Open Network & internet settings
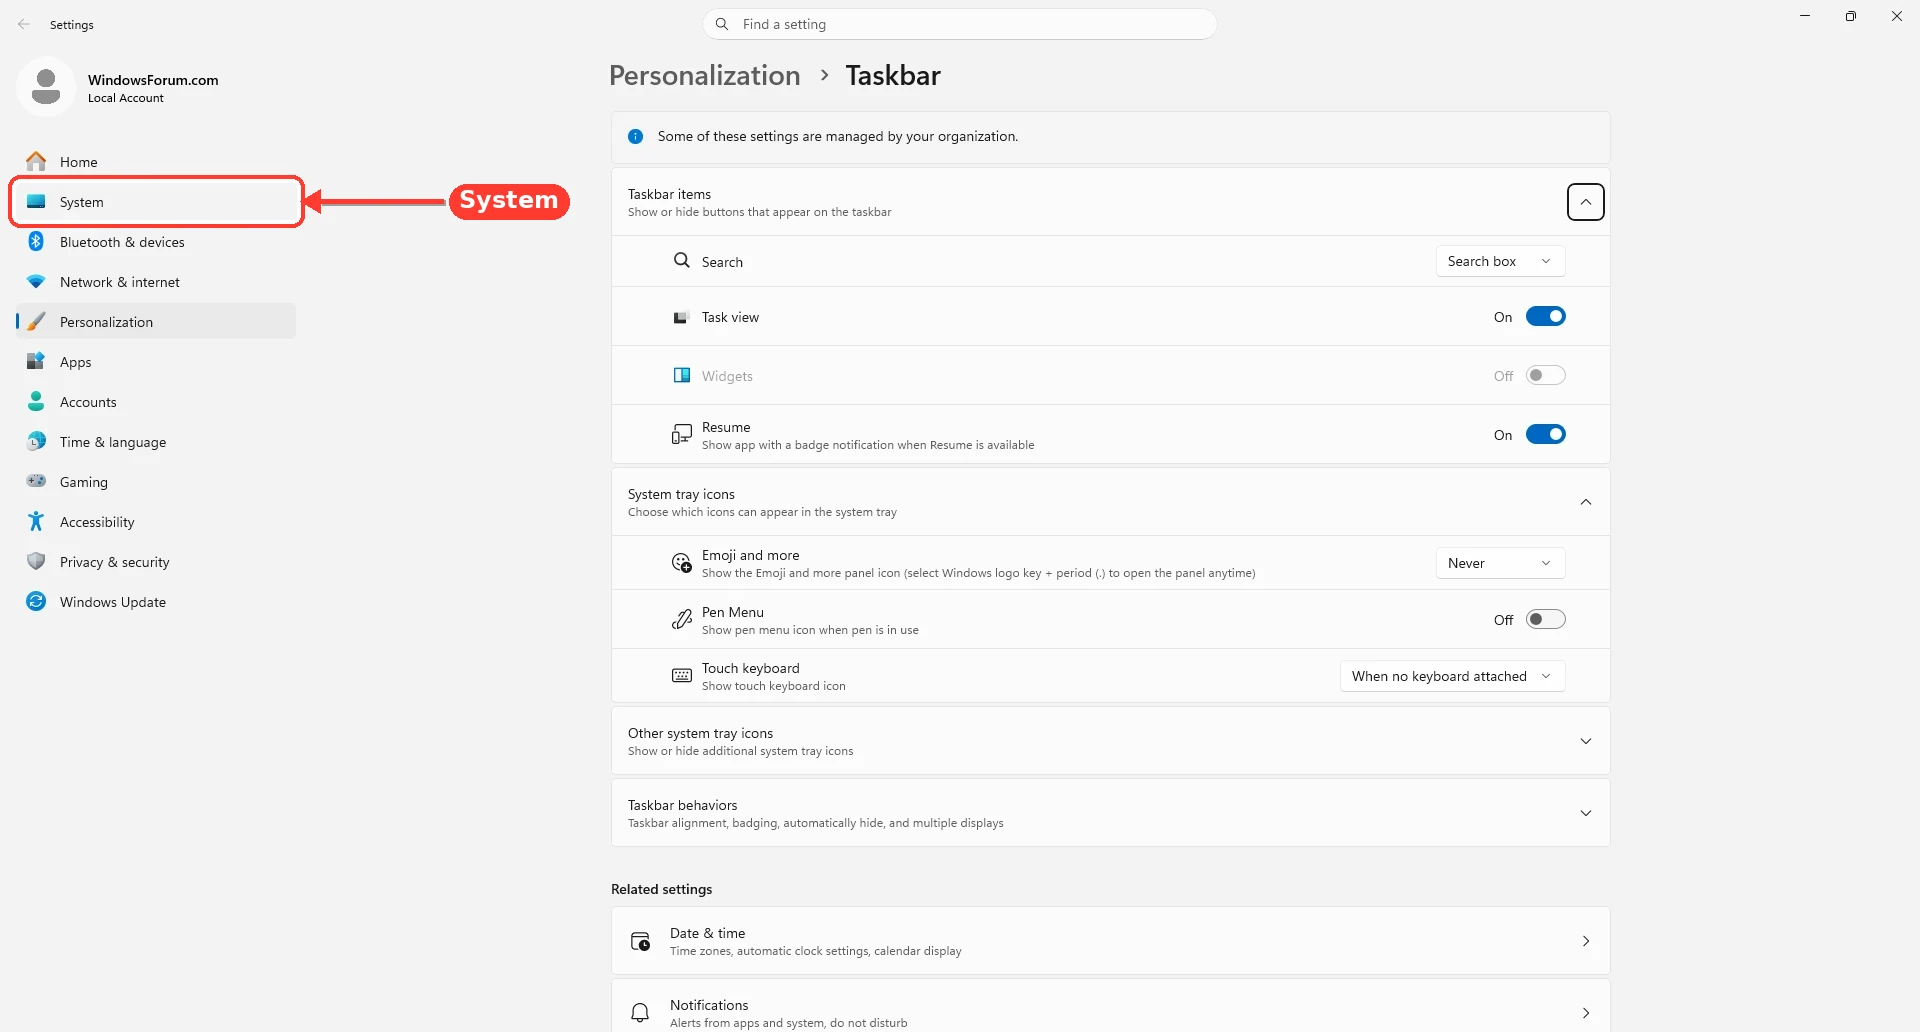Screen dimensions: 1920x1032 [156, 282]
